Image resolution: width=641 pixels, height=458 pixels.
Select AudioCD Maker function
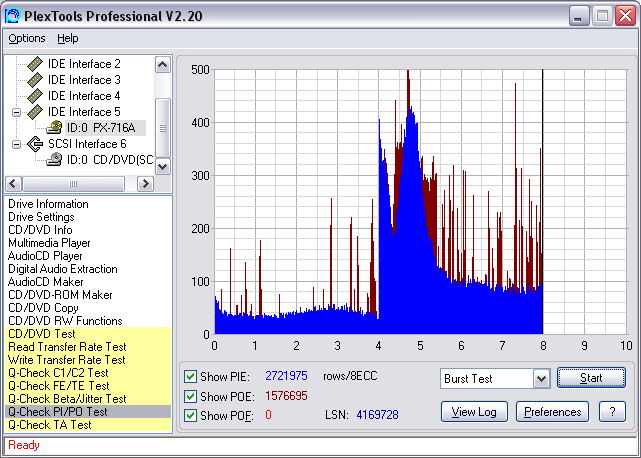pos(45,282)
